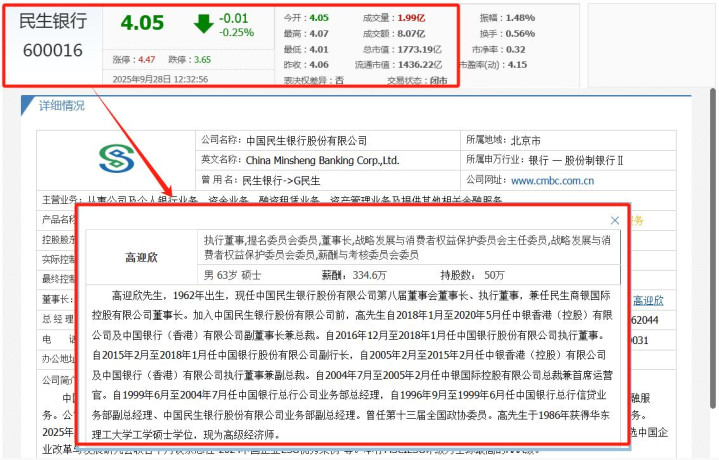Click the timestamp 2025年9月28日 12:32:56
This screenshot has width=719, height=460.
click(160, 79)
